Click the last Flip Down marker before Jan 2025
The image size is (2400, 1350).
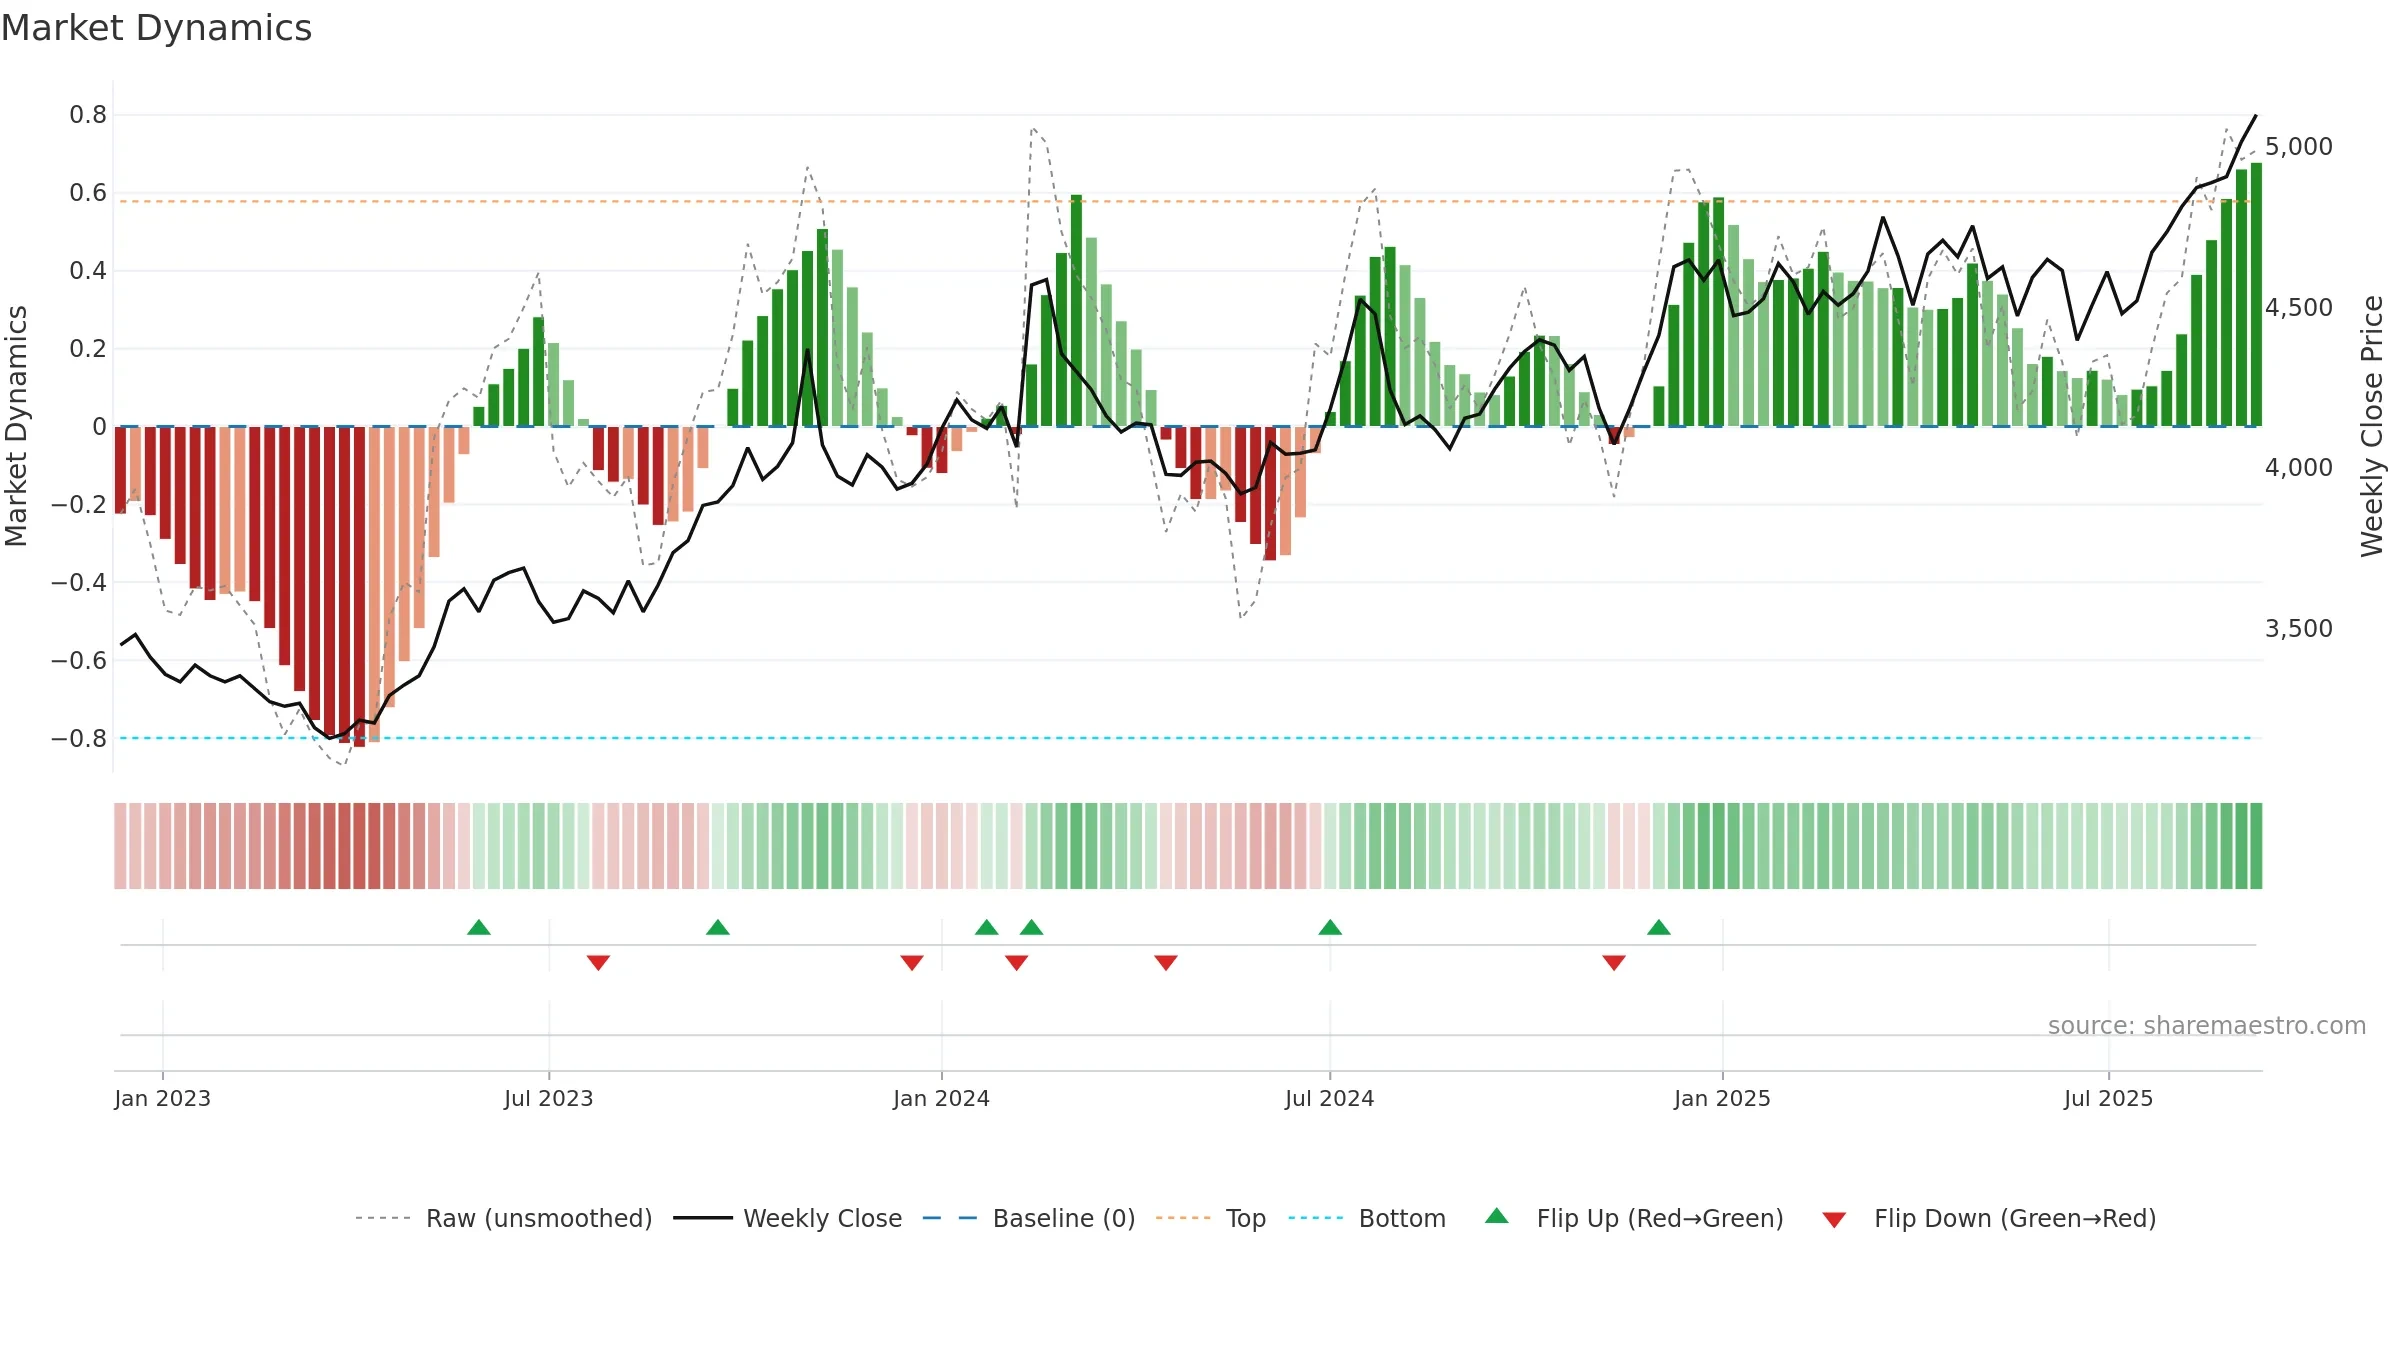tap(1614, 962)
